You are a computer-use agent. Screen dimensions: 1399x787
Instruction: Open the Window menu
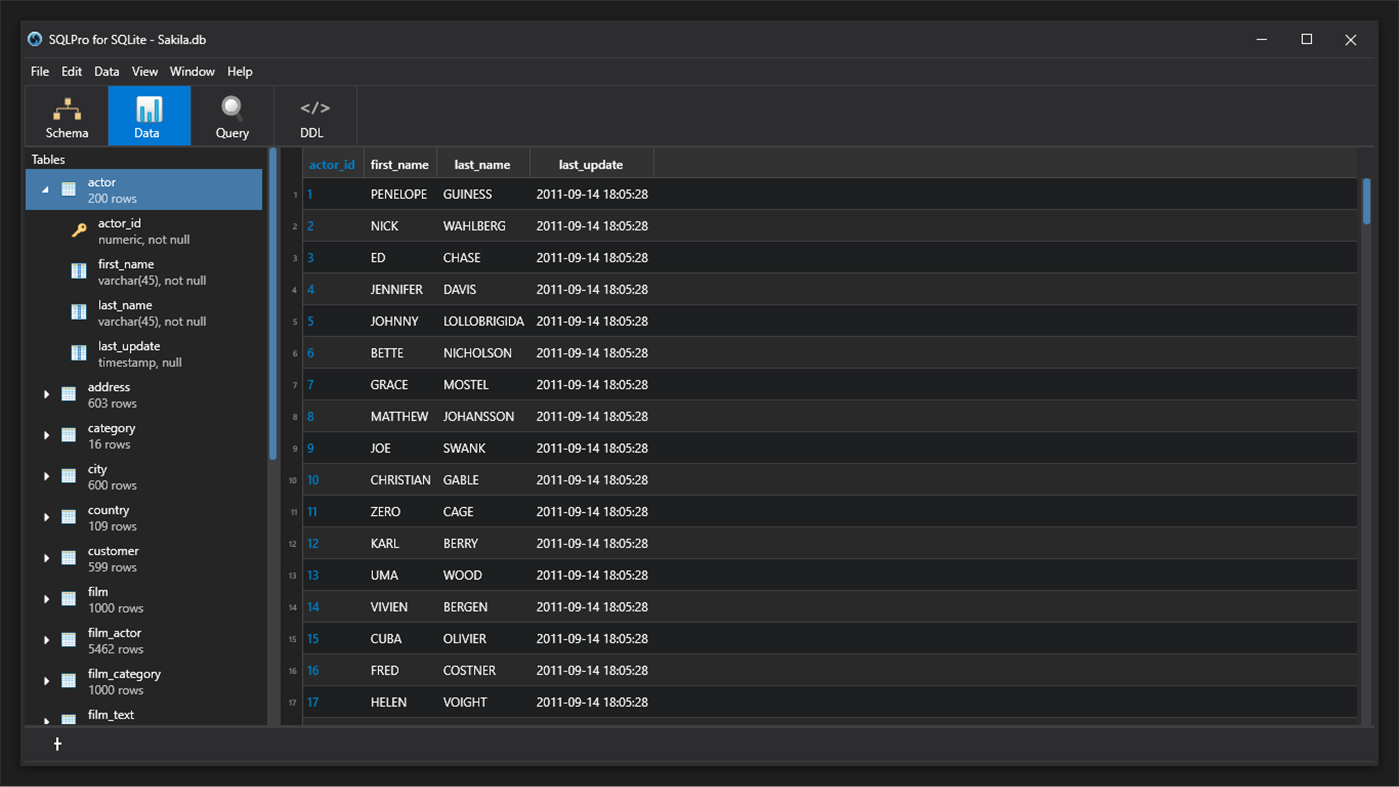(x=192, y=71)
